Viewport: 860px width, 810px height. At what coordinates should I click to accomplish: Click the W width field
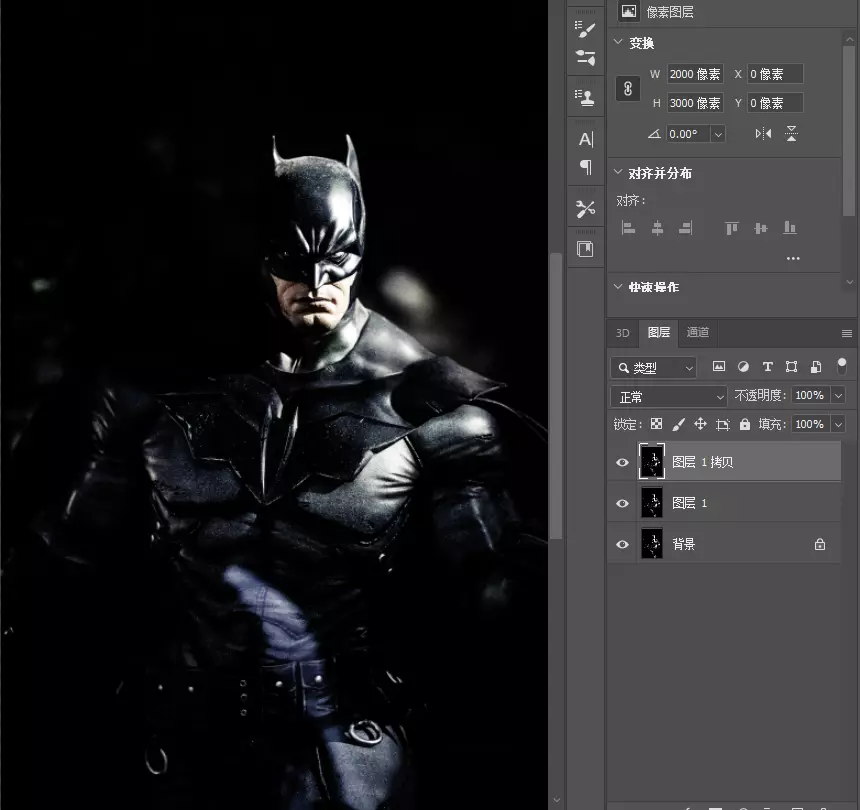coord(695,74)
